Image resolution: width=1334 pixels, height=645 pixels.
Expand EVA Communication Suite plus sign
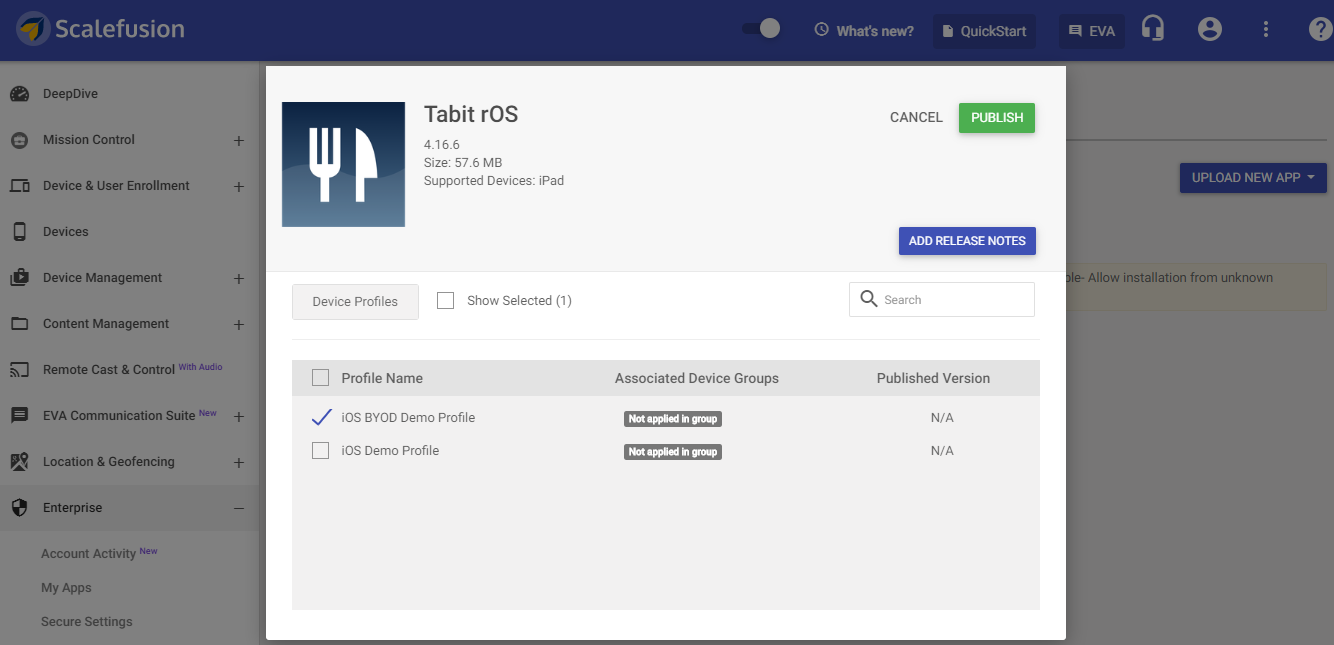[x=239, y=416]
